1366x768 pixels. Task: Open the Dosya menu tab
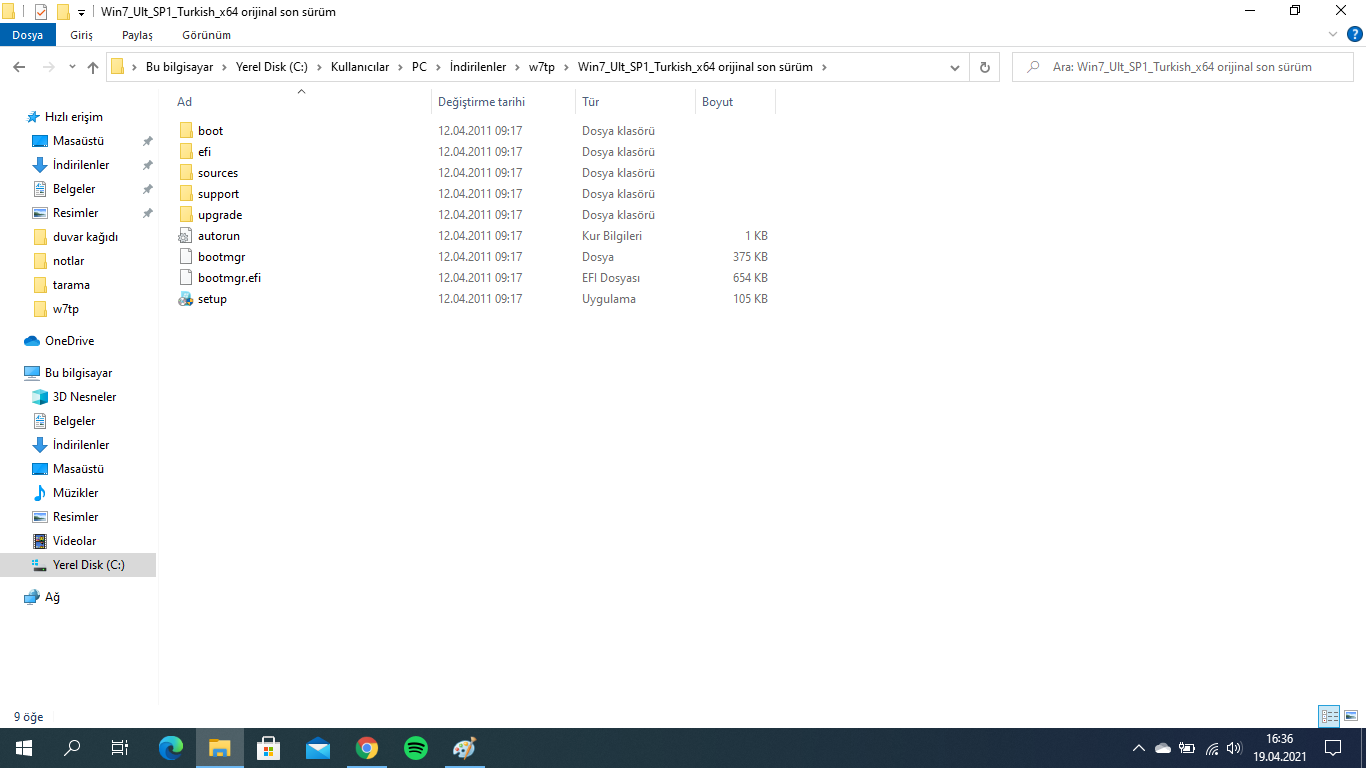tap(28, 35)
